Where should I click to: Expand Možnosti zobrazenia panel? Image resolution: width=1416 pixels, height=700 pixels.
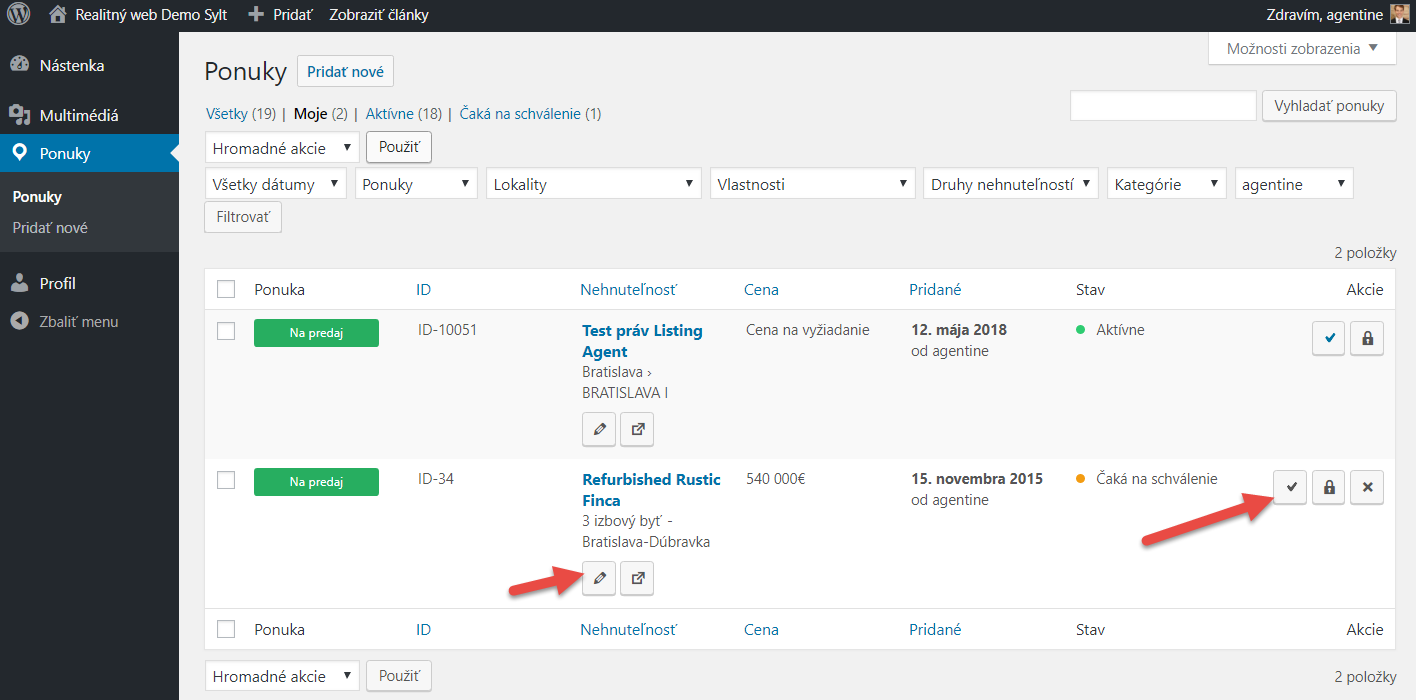(x=1302, y=48)
